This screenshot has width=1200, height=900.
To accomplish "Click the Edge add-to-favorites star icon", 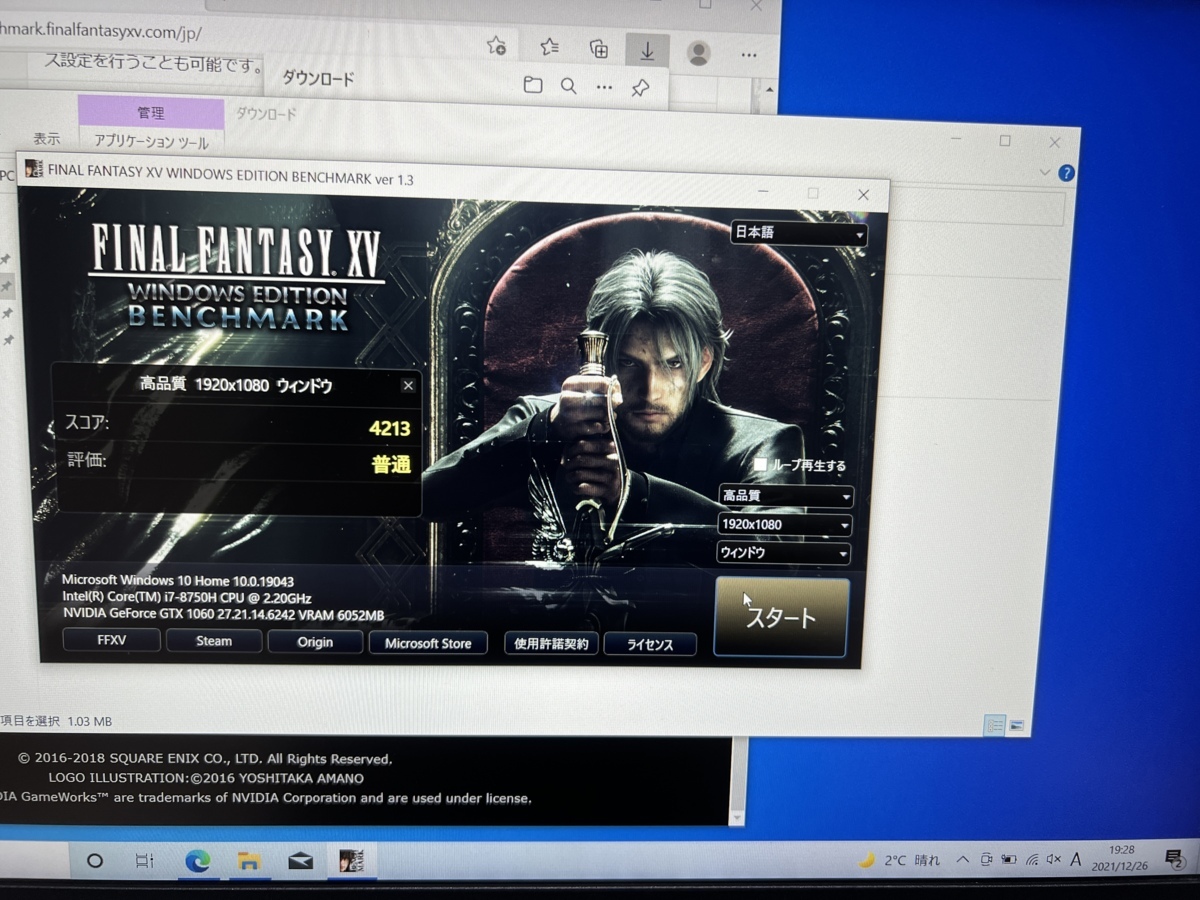I will tap(496, 45).
